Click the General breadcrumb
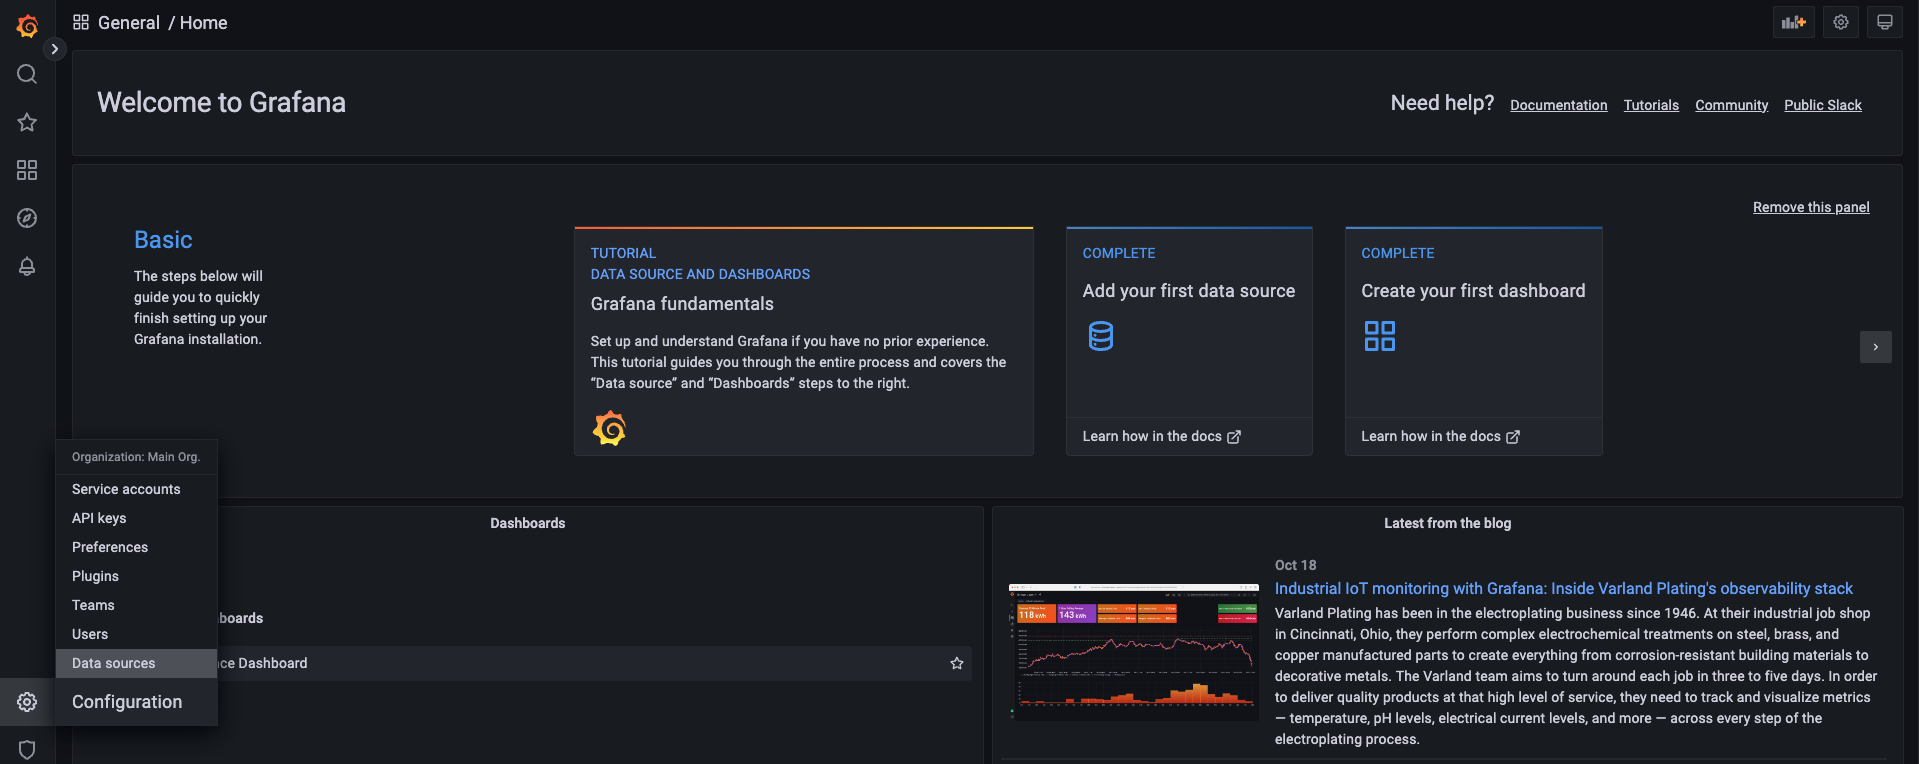 [129, 23]
